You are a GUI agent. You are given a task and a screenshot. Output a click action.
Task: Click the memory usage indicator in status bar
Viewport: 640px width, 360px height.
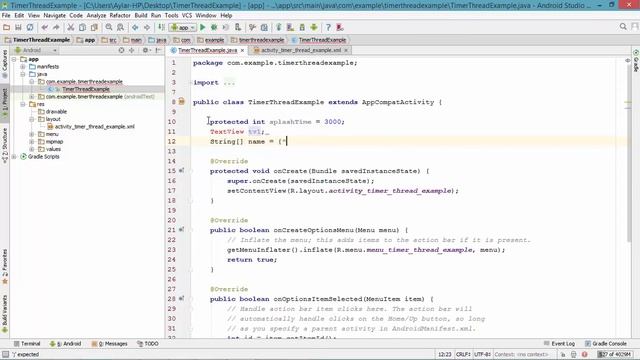614,354
